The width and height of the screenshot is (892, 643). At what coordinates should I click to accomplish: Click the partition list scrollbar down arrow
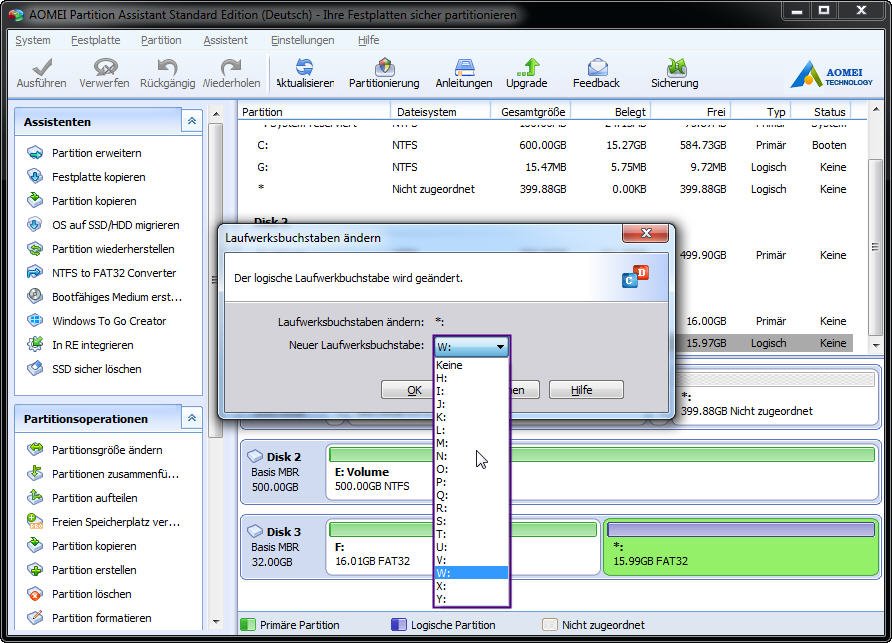click(875, 345)
